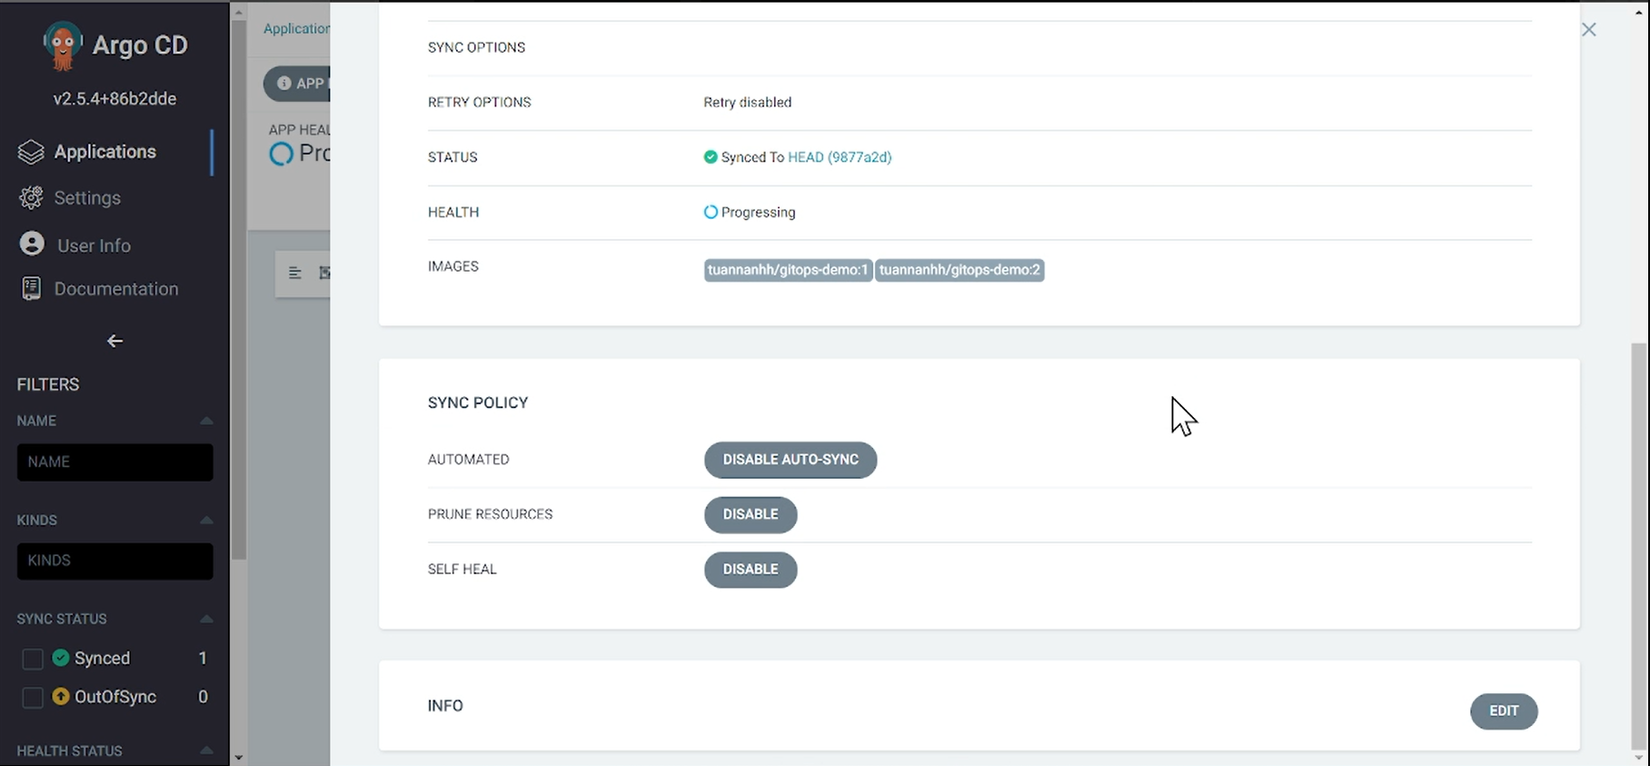The image size is (1650, 766).
Task: Click the list view icon in toolbar
Action: click(x=295, y=273)
